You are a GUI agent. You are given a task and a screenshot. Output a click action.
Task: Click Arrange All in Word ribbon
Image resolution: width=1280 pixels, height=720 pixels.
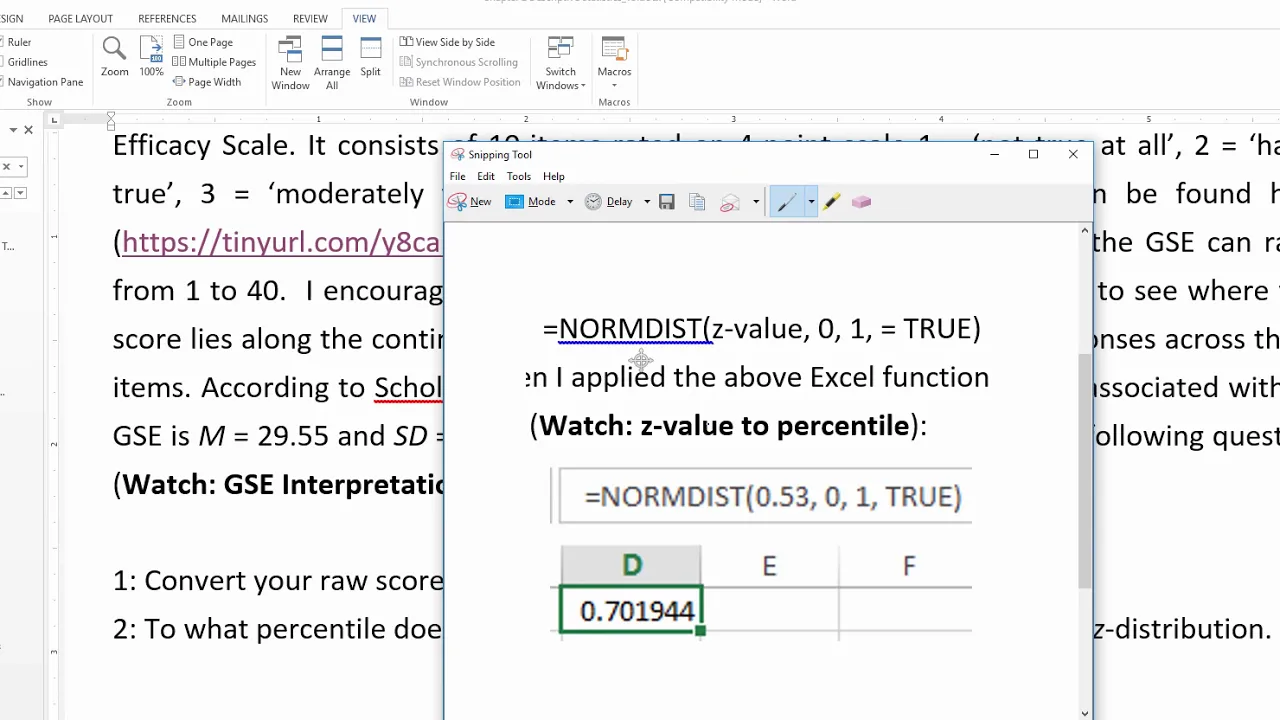[x=332, y=64]
